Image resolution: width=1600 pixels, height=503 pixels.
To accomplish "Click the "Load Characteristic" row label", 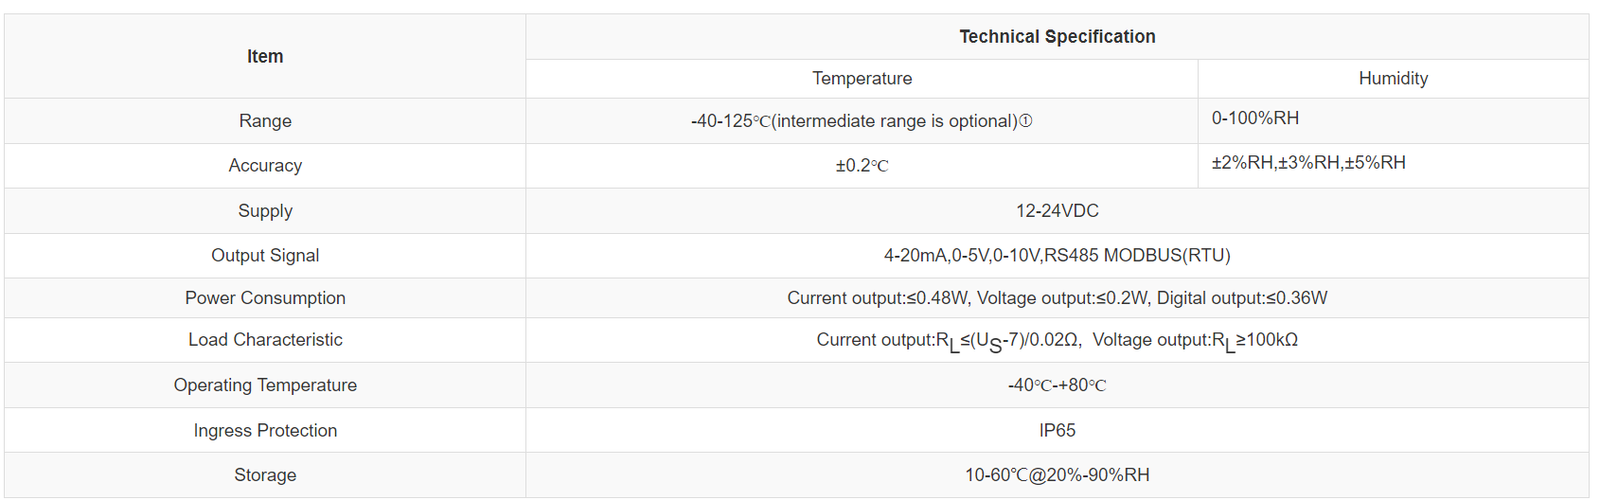I will [265, 340].
